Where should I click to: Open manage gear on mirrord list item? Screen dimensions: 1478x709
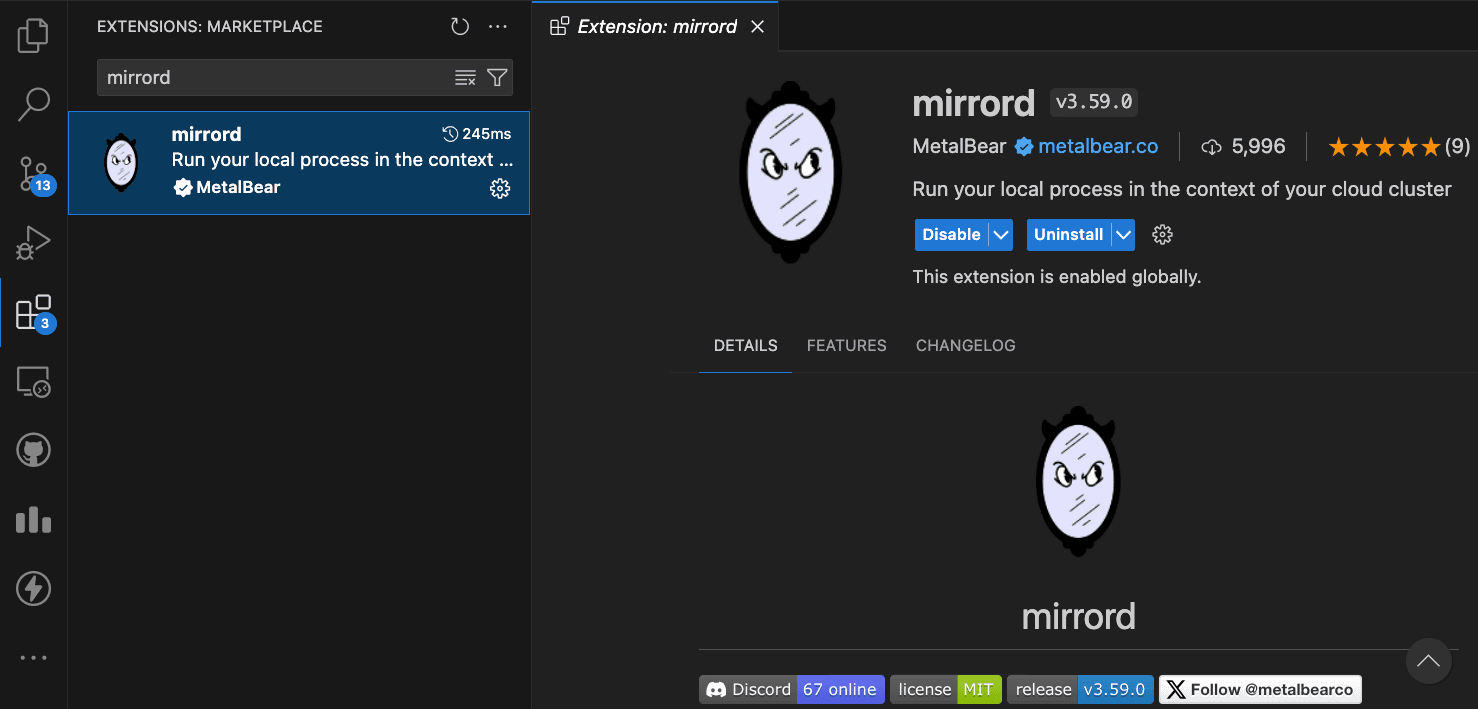[x=500, y=188]
